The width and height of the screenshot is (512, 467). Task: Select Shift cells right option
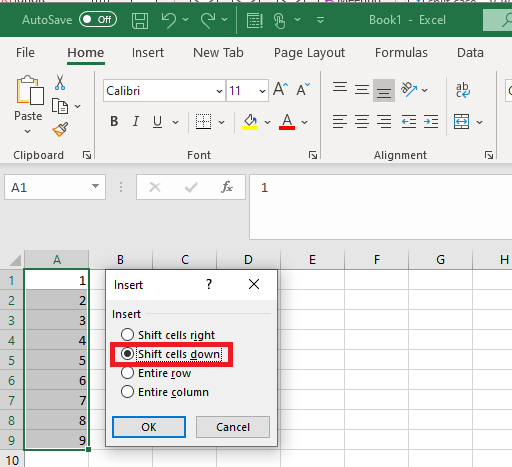(x=168, y=335)
